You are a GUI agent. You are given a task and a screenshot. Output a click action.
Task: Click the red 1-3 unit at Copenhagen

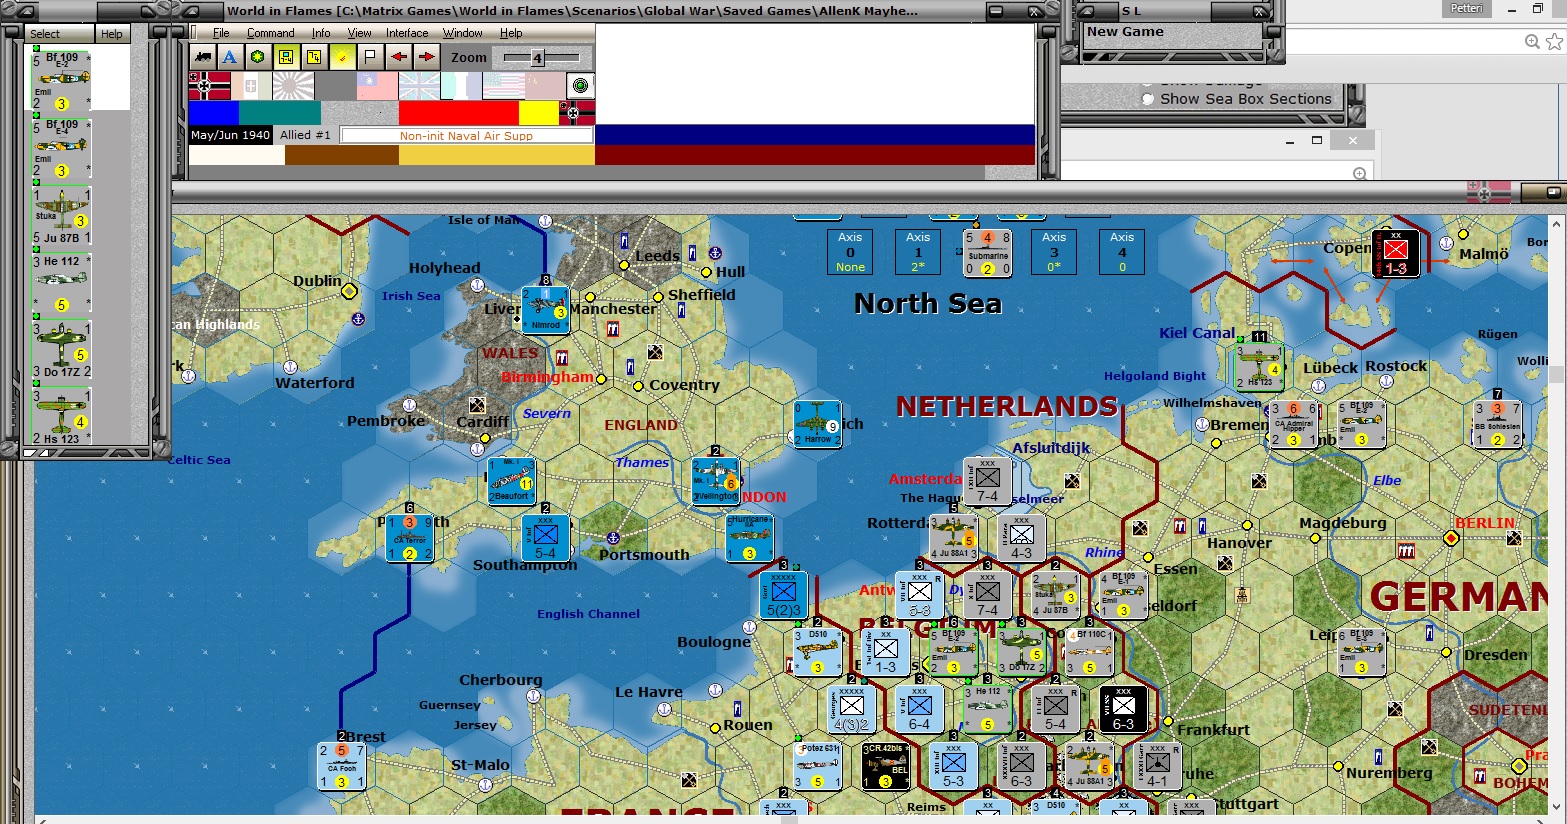1395,254
